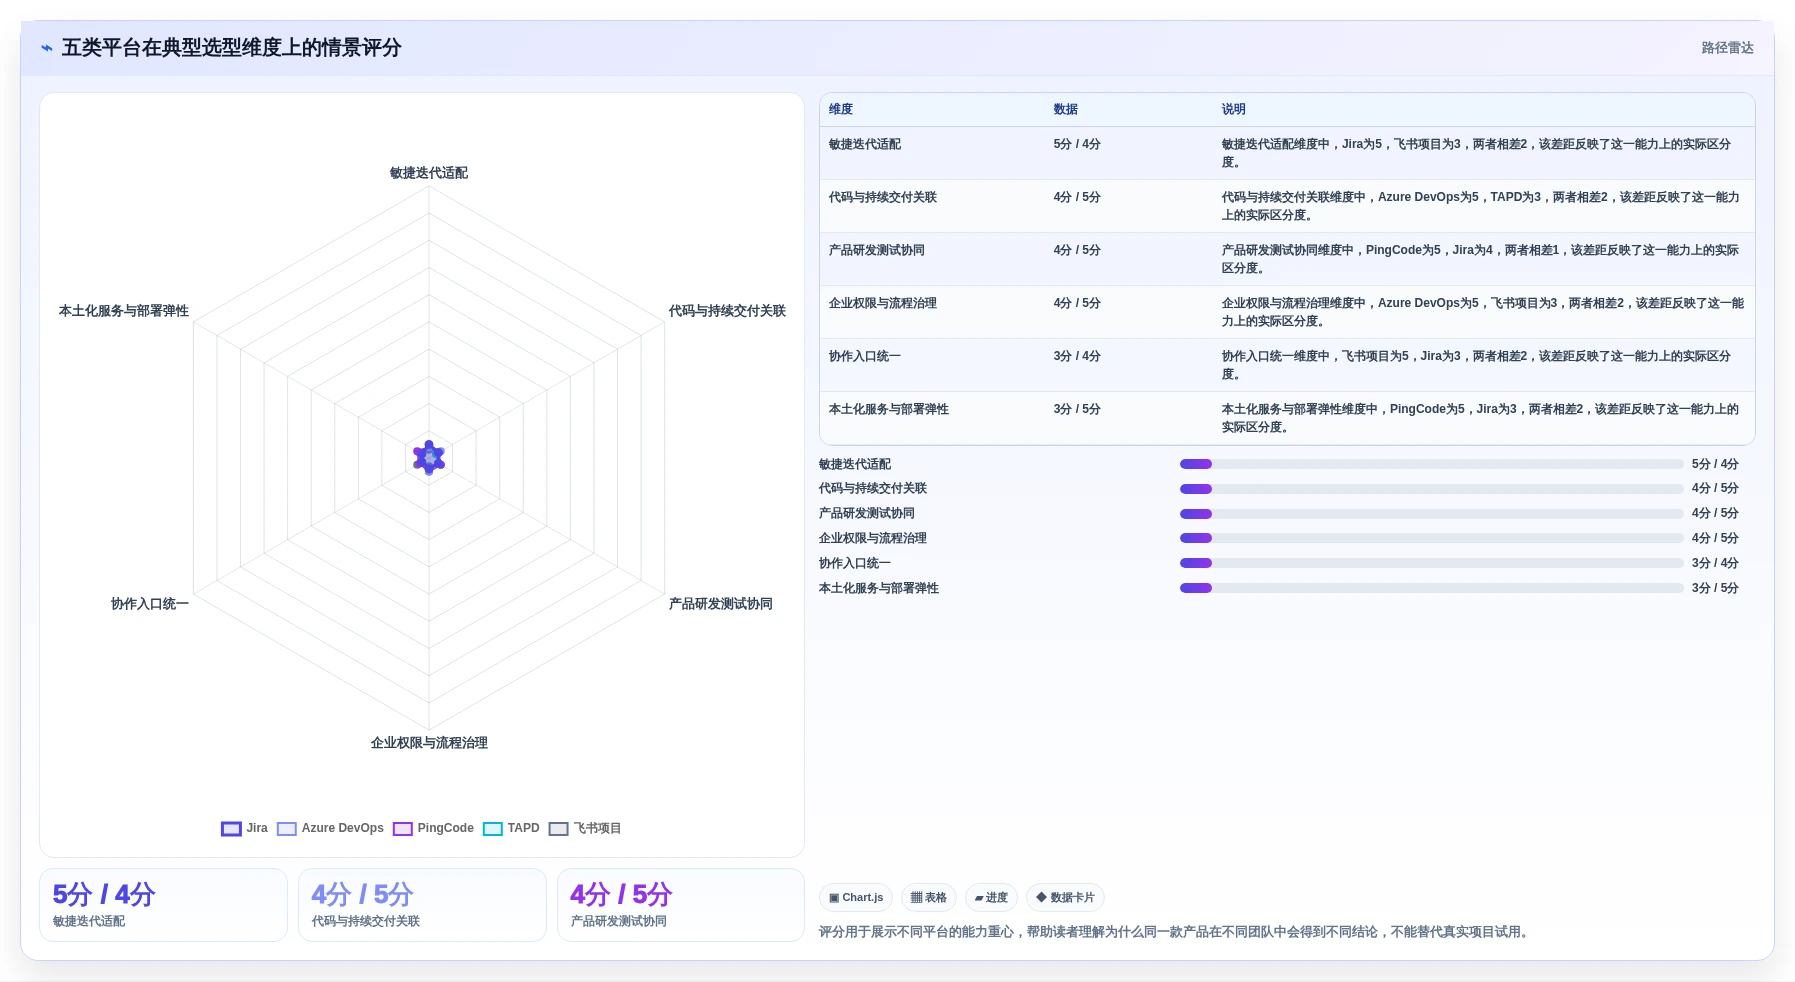Image resolution: width=1795 pixels, height=982 pixels.
Task: Click the 本土化服务与部署弹性 progress bar
Action: [x=1431, y=588]
